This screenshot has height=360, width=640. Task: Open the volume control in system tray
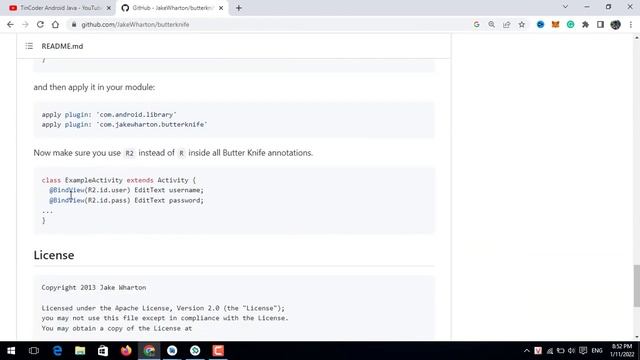(x=571, y=351)
